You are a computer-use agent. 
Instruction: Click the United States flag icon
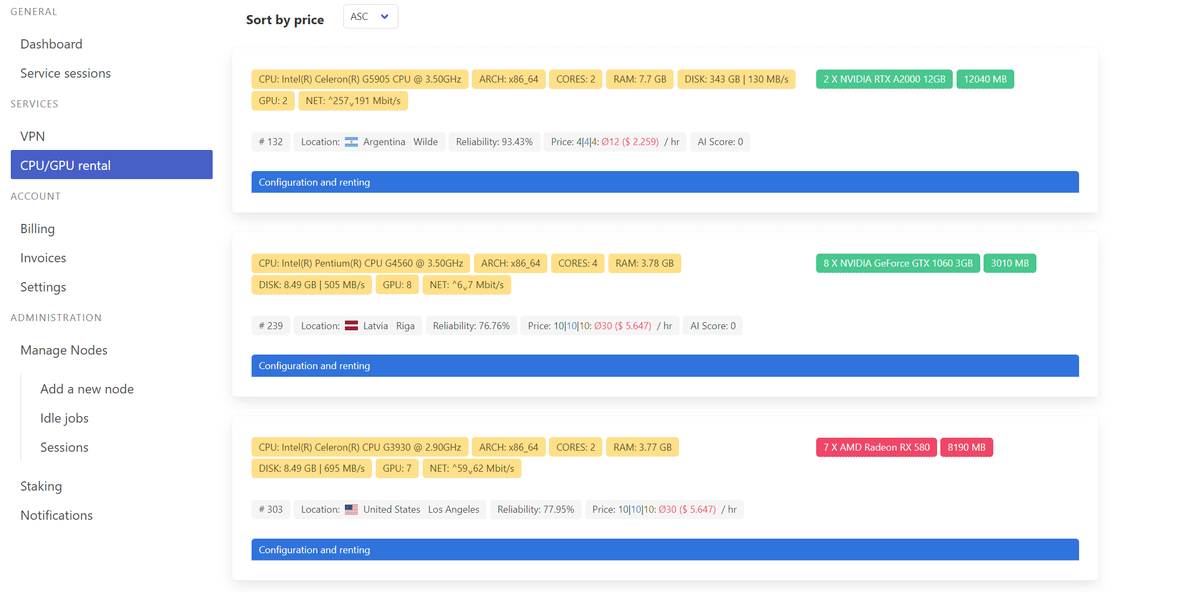351,510
